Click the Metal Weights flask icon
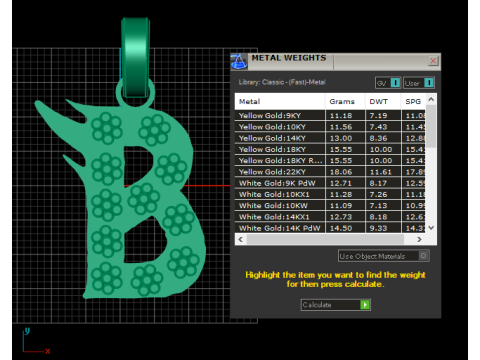Screen dimensions: 480x360 (x=239, y=61)
